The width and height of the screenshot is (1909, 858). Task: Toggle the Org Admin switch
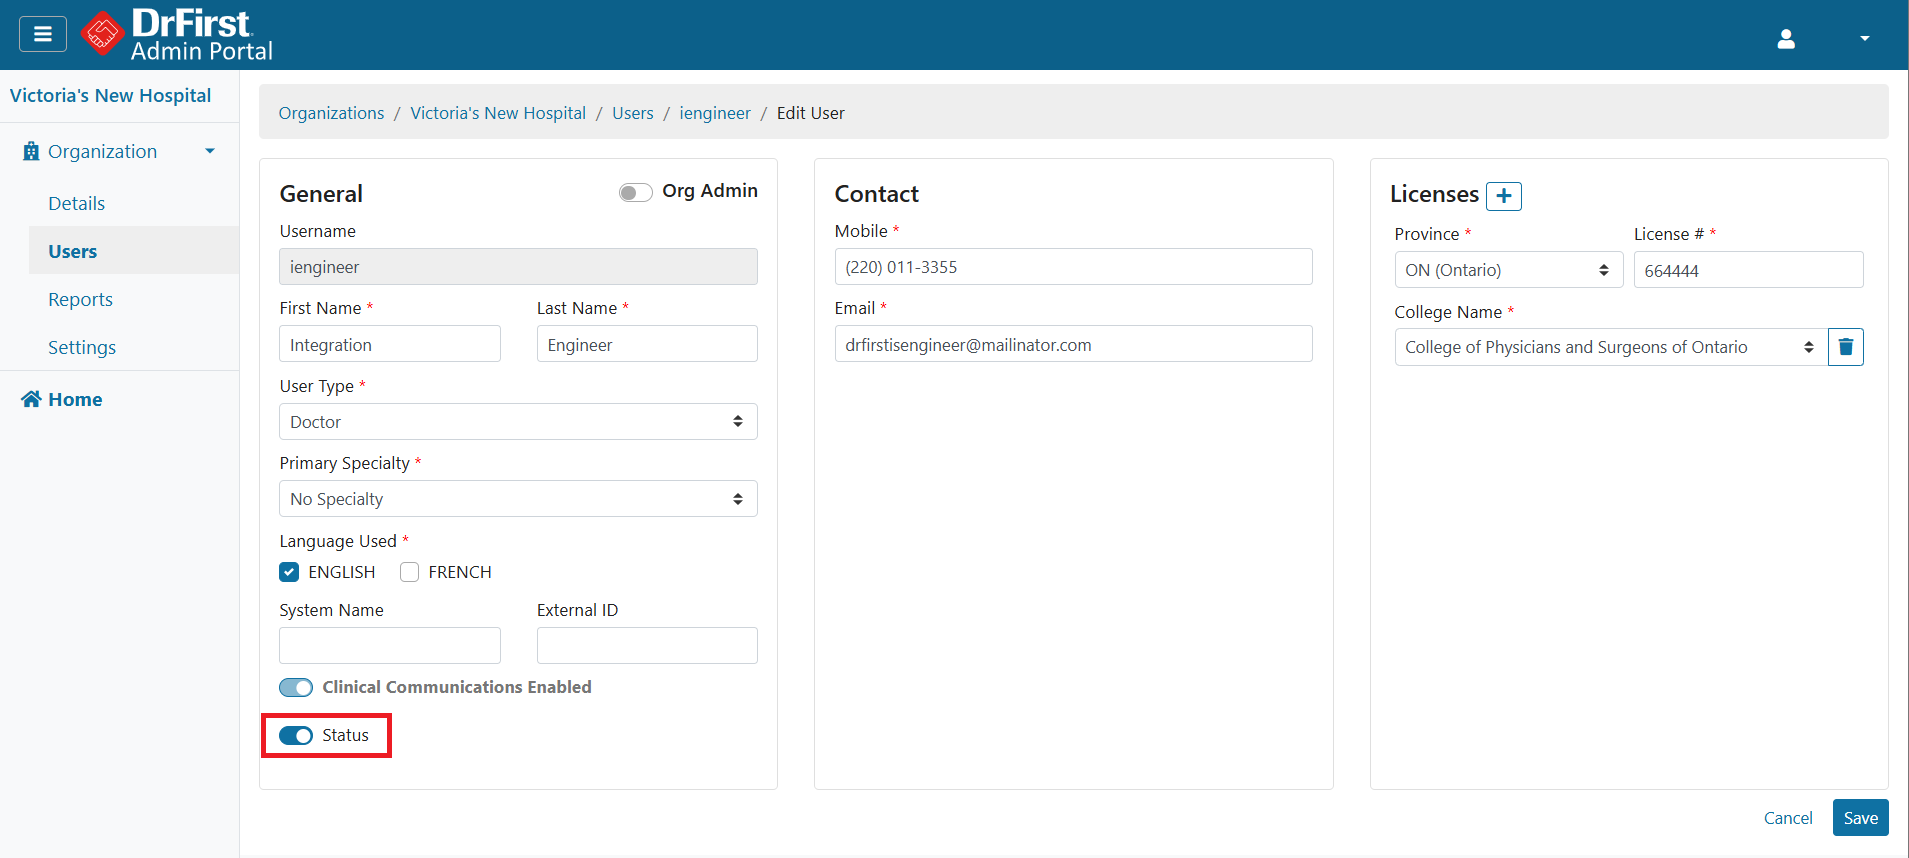coord(635,192)
